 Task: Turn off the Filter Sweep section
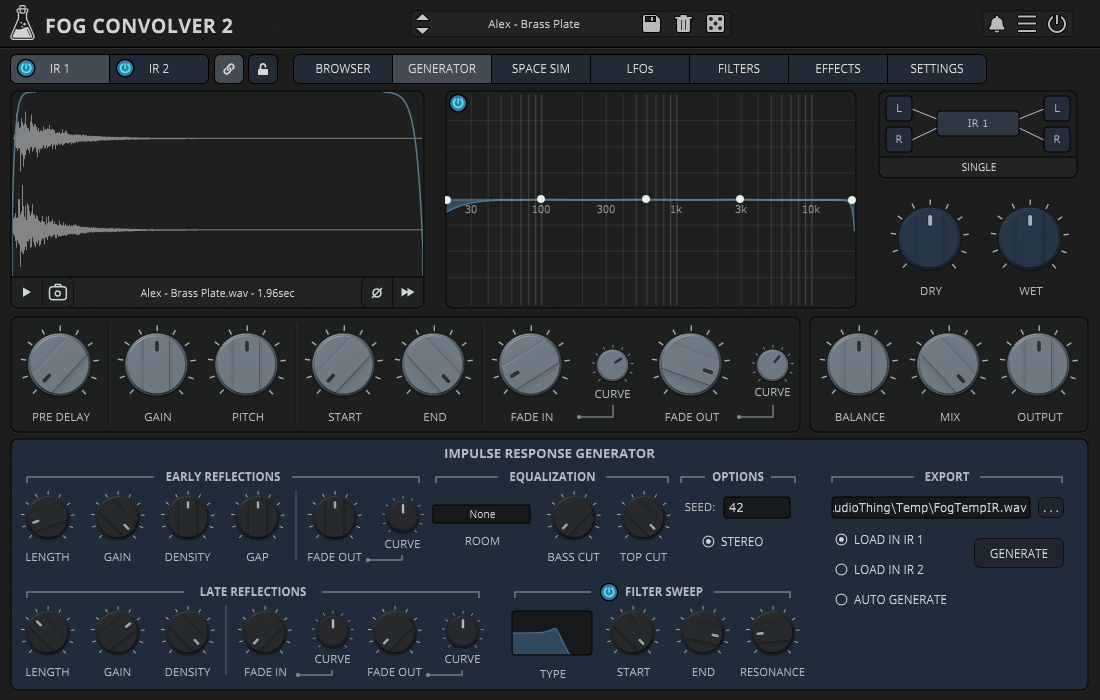tap(609, 591)
